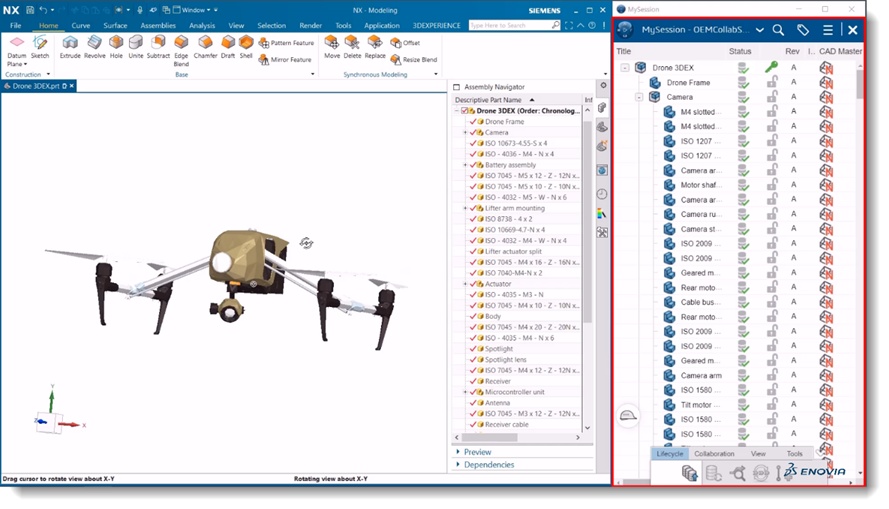The width and height of the screenshot is (889, 509).
Task: Open the File menu
Action: pyautogui.click(x=15, y=26)
